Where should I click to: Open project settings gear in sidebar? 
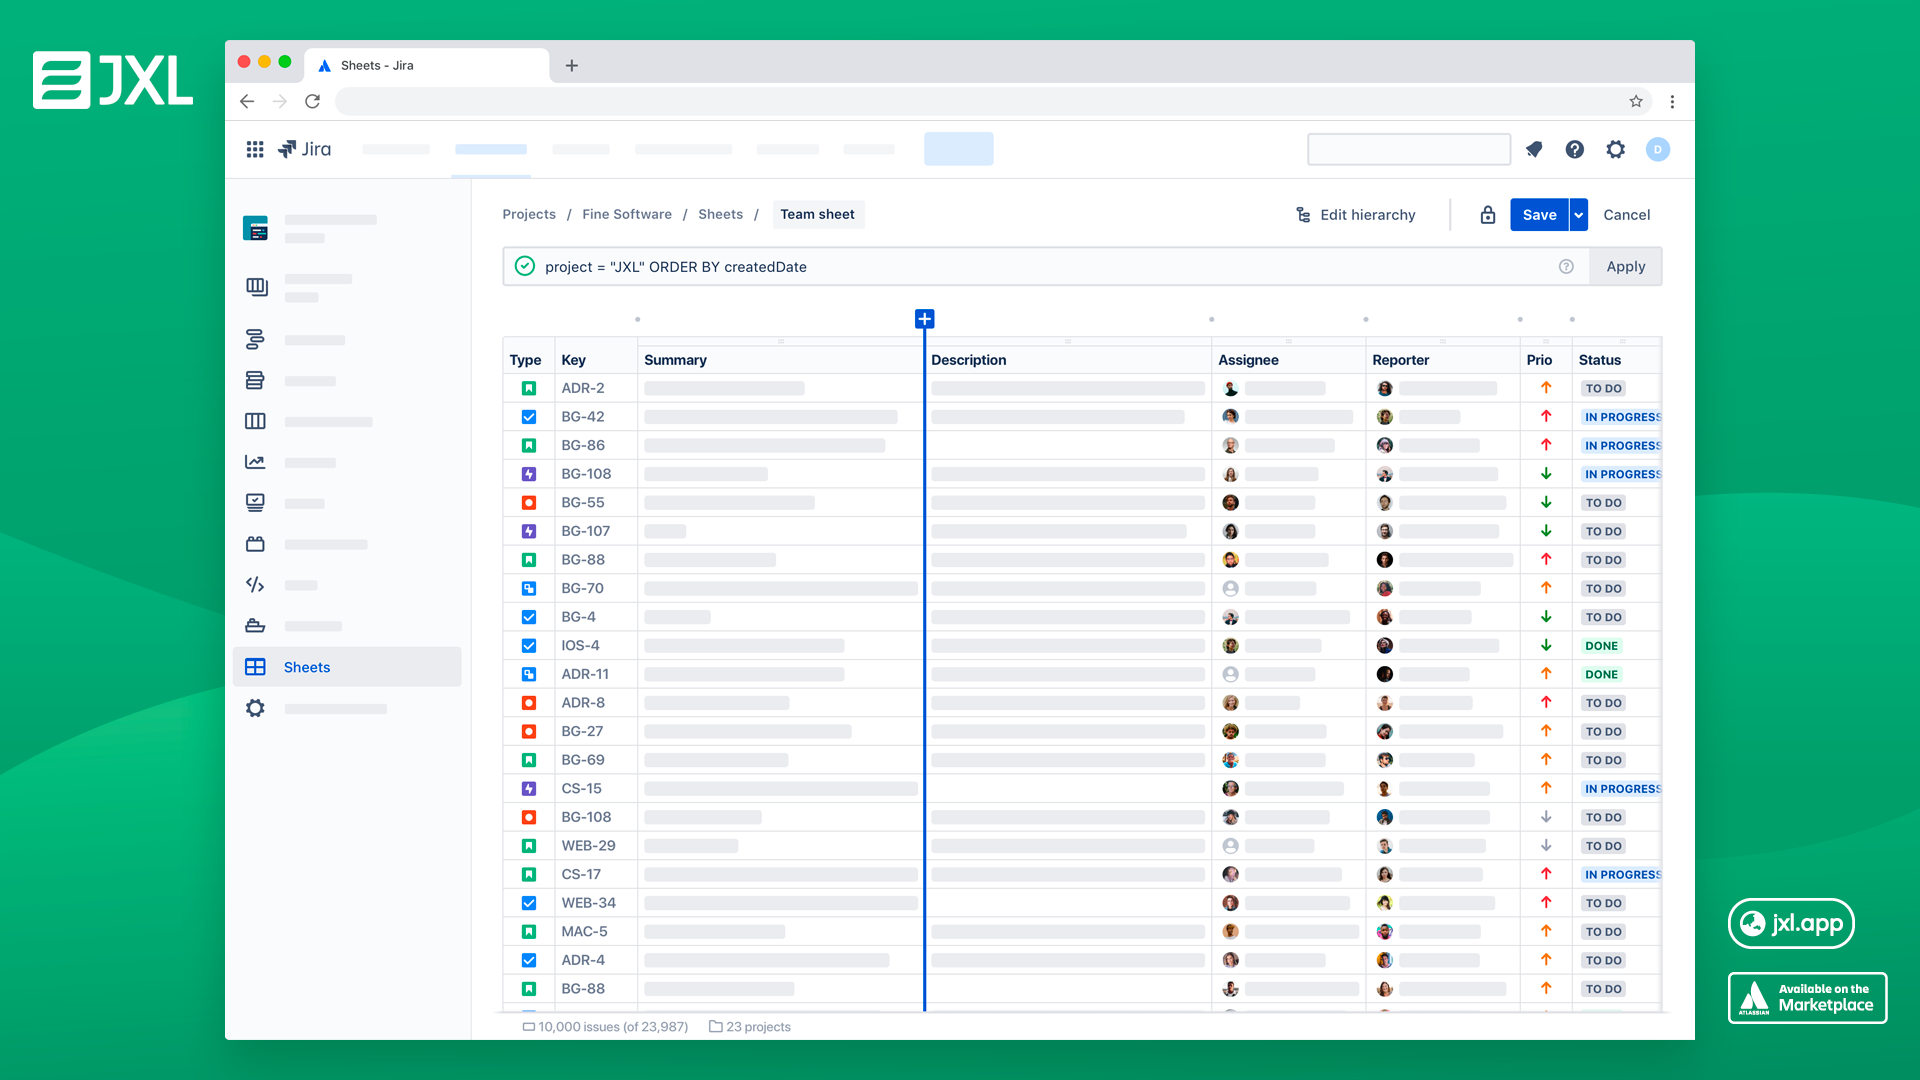255,708
